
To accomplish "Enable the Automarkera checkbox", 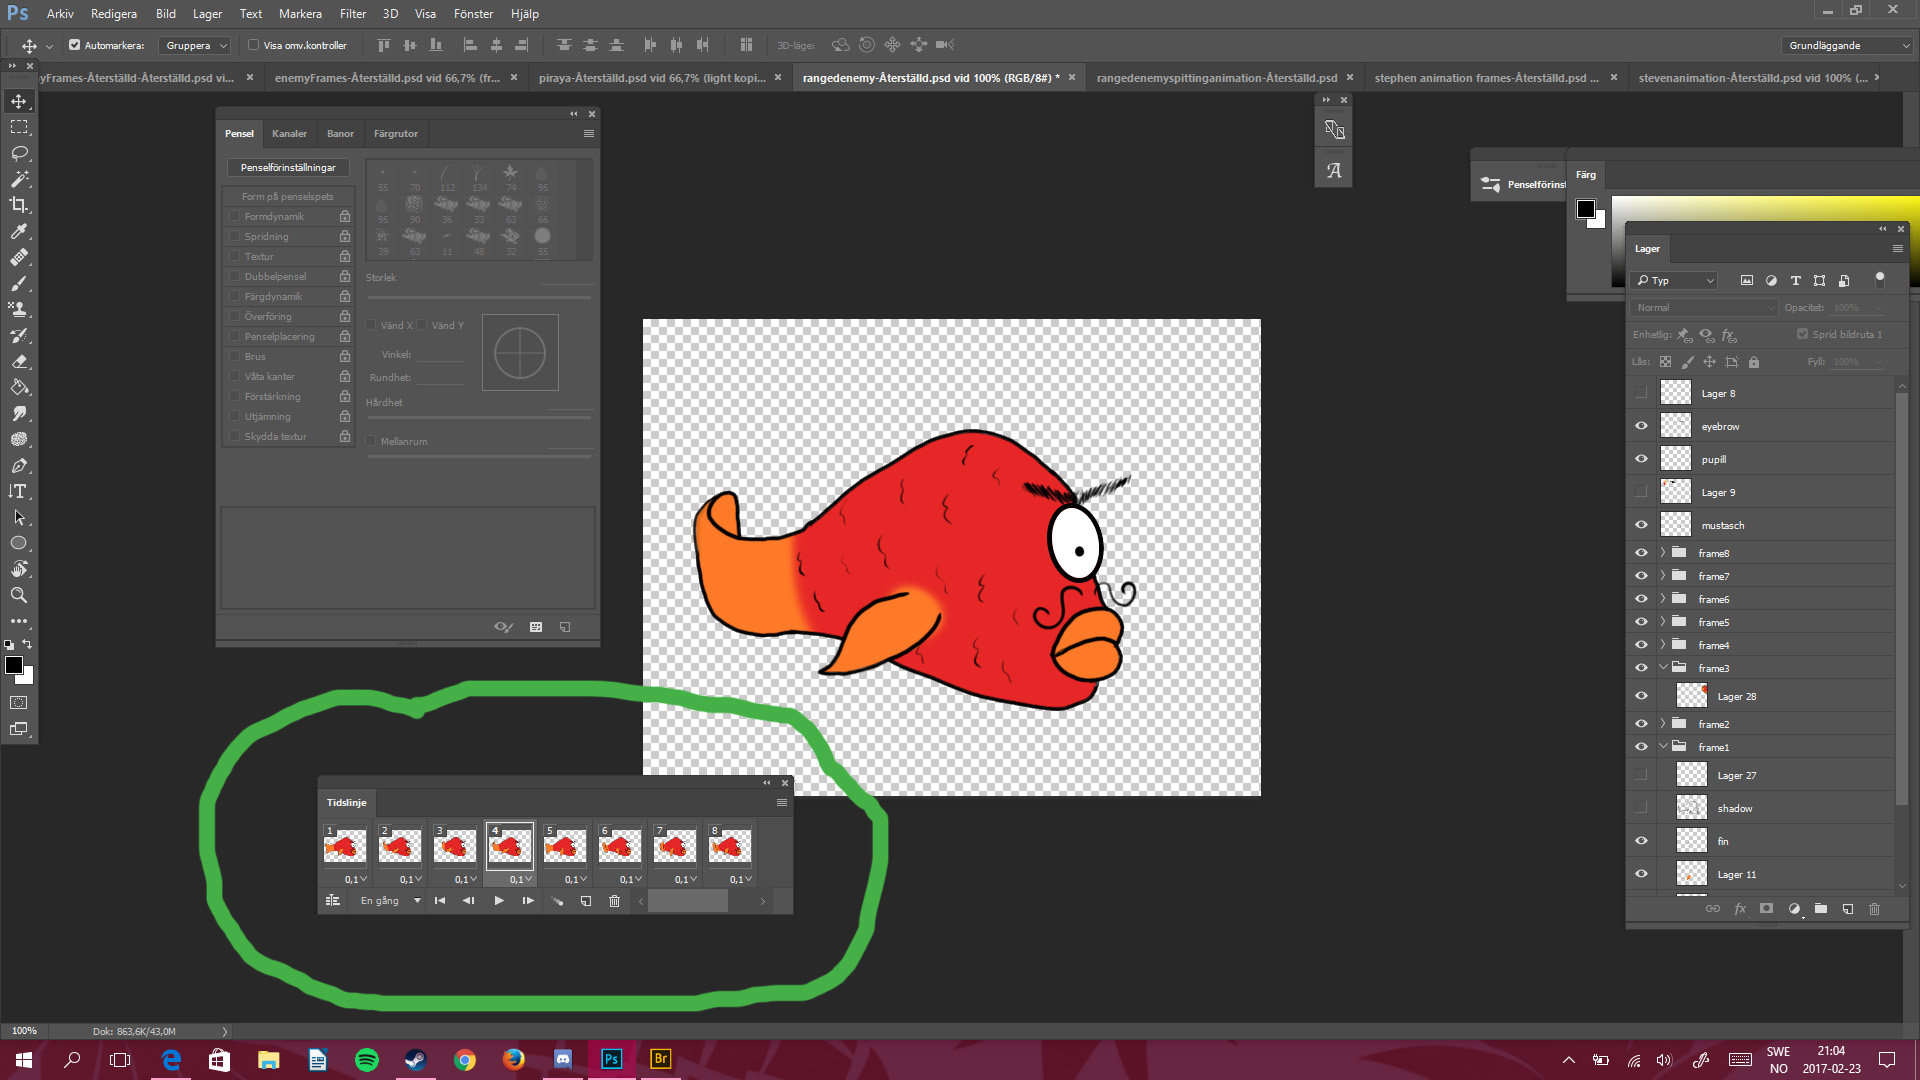I will coord(74,45).
